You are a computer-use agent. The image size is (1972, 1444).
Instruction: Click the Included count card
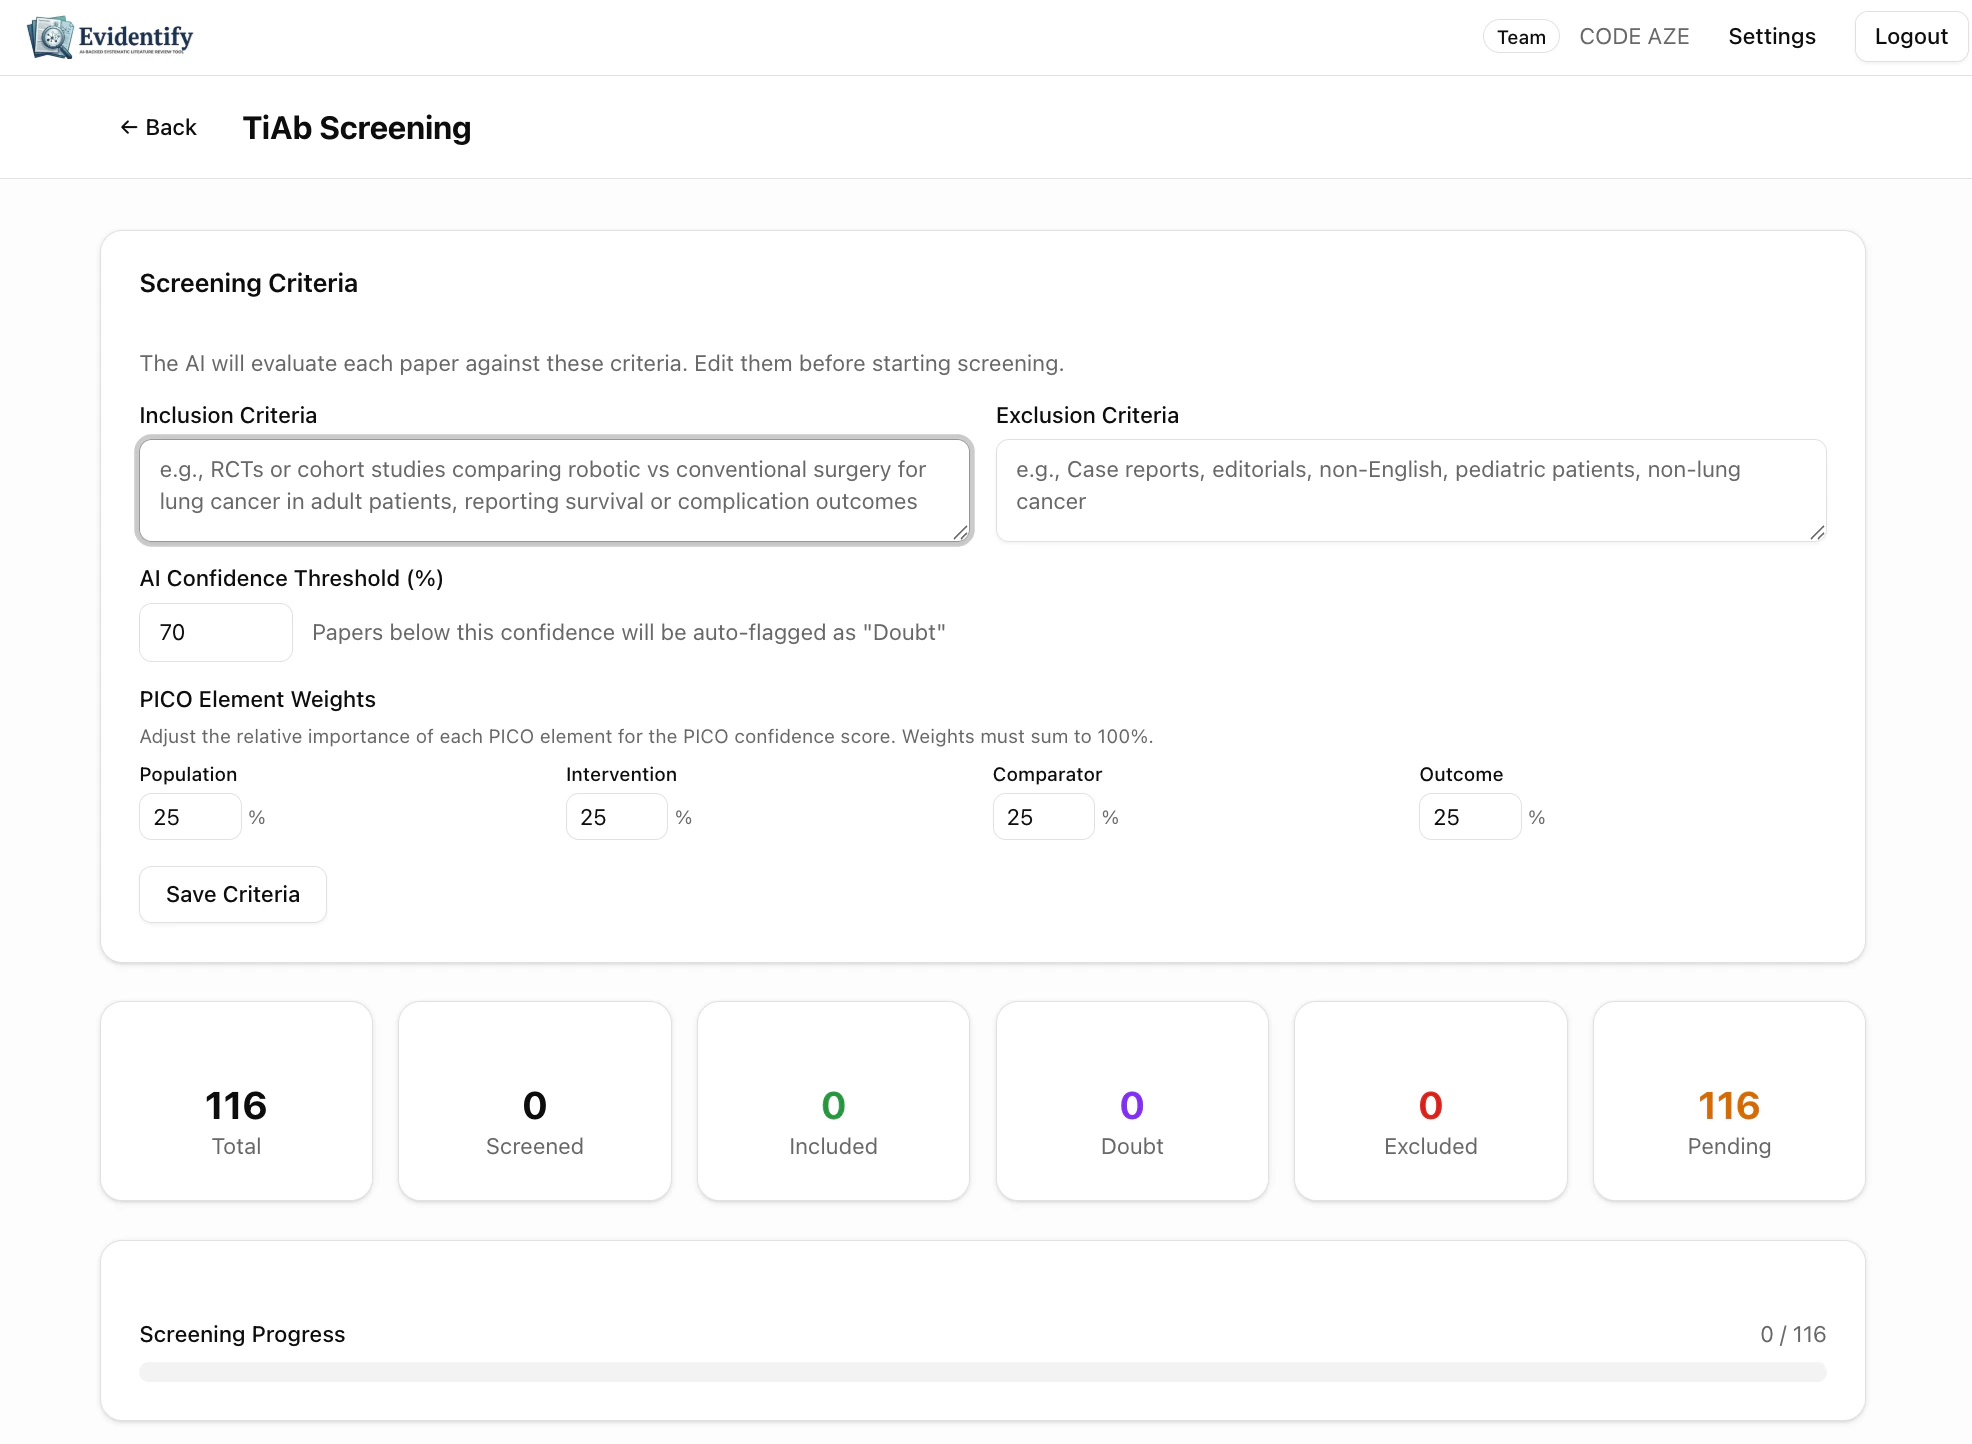click(x=833, y=1101)
